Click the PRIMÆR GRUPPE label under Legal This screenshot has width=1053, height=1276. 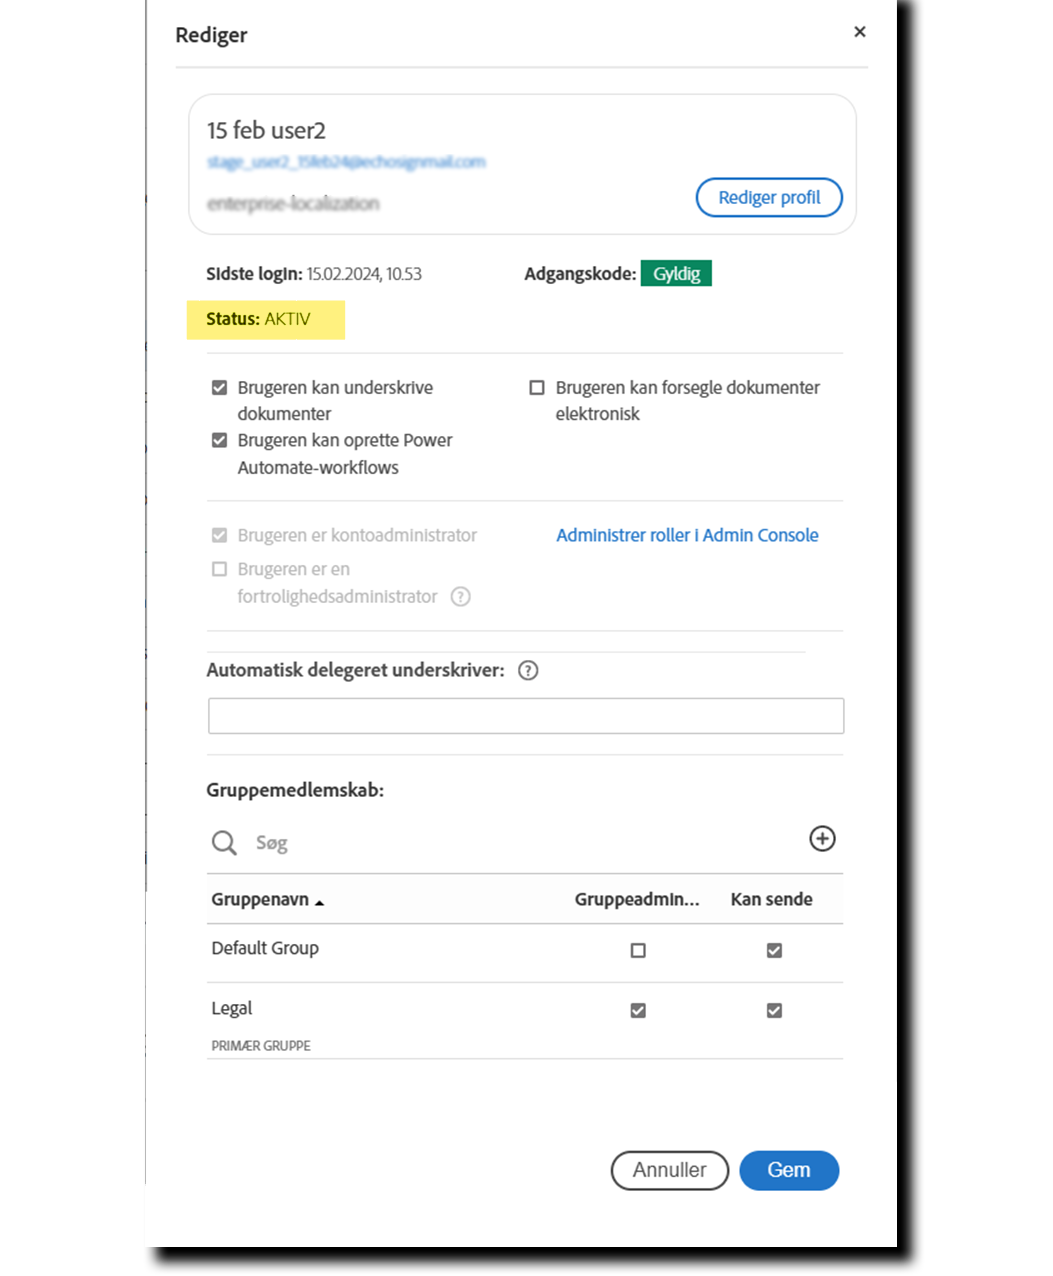point(261,1046)
